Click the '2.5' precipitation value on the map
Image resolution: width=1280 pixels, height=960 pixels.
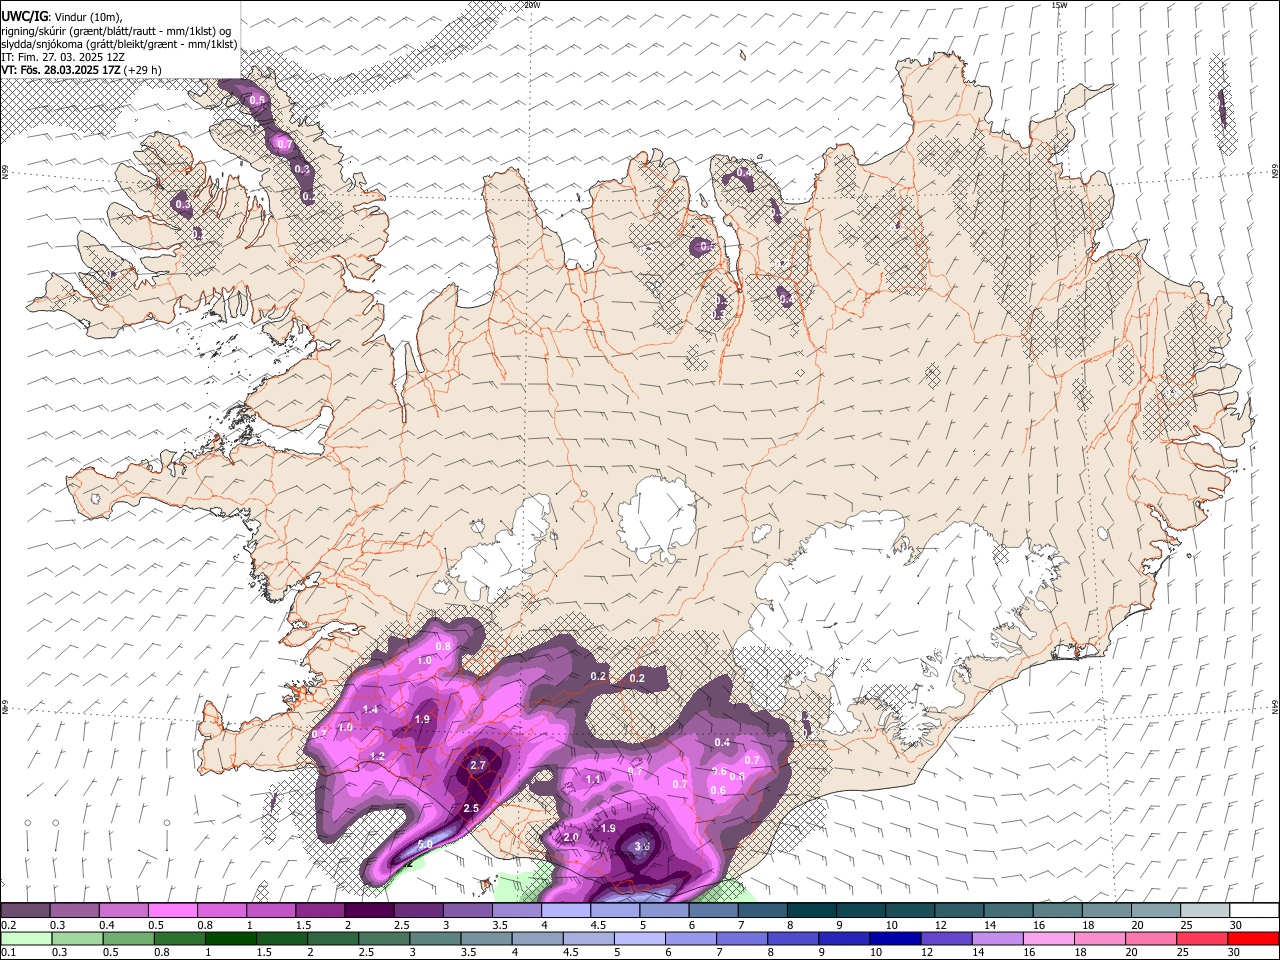(471, 808)
